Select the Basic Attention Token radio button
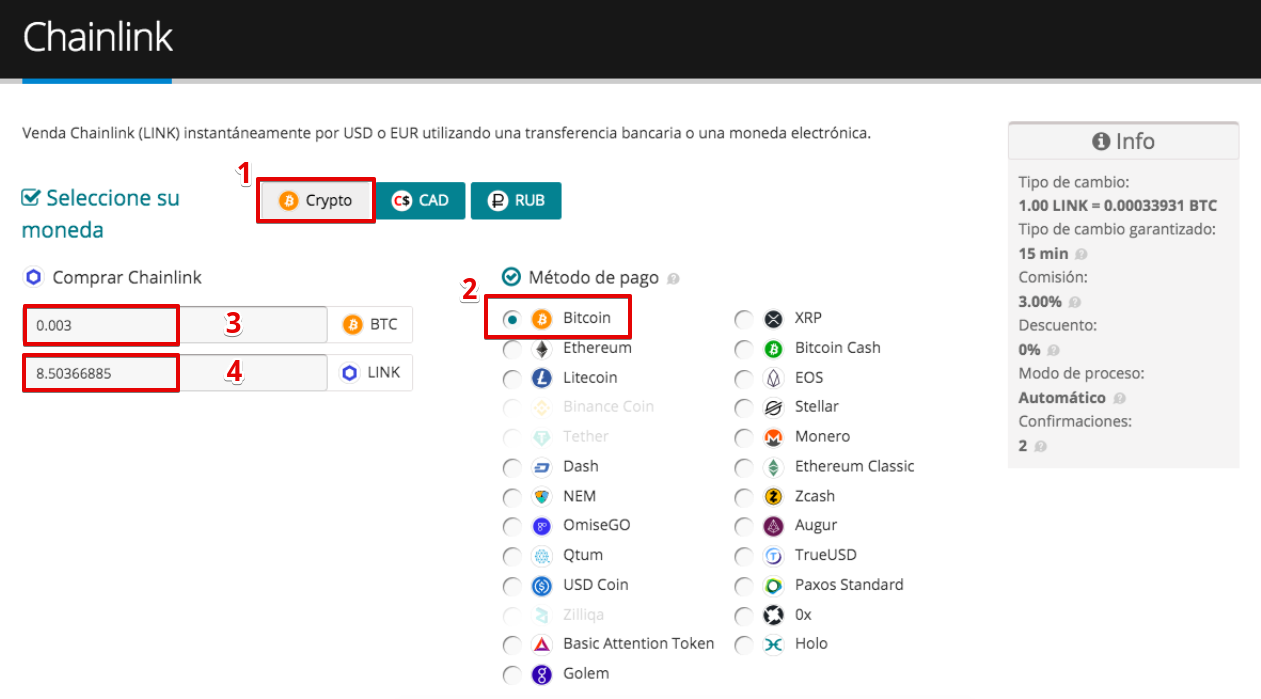The image size is (1261, 699). (x=512, y=645)
